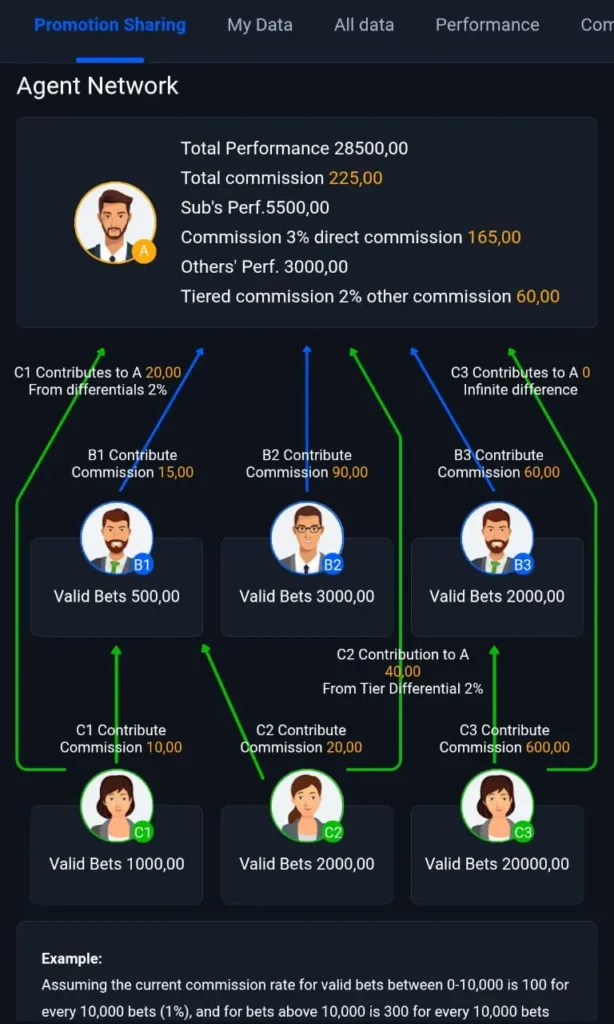The height and width of the screenshot is (1024, 614).
Task: Select the C1 agent avatar
Action: click(x=116, y=805)
